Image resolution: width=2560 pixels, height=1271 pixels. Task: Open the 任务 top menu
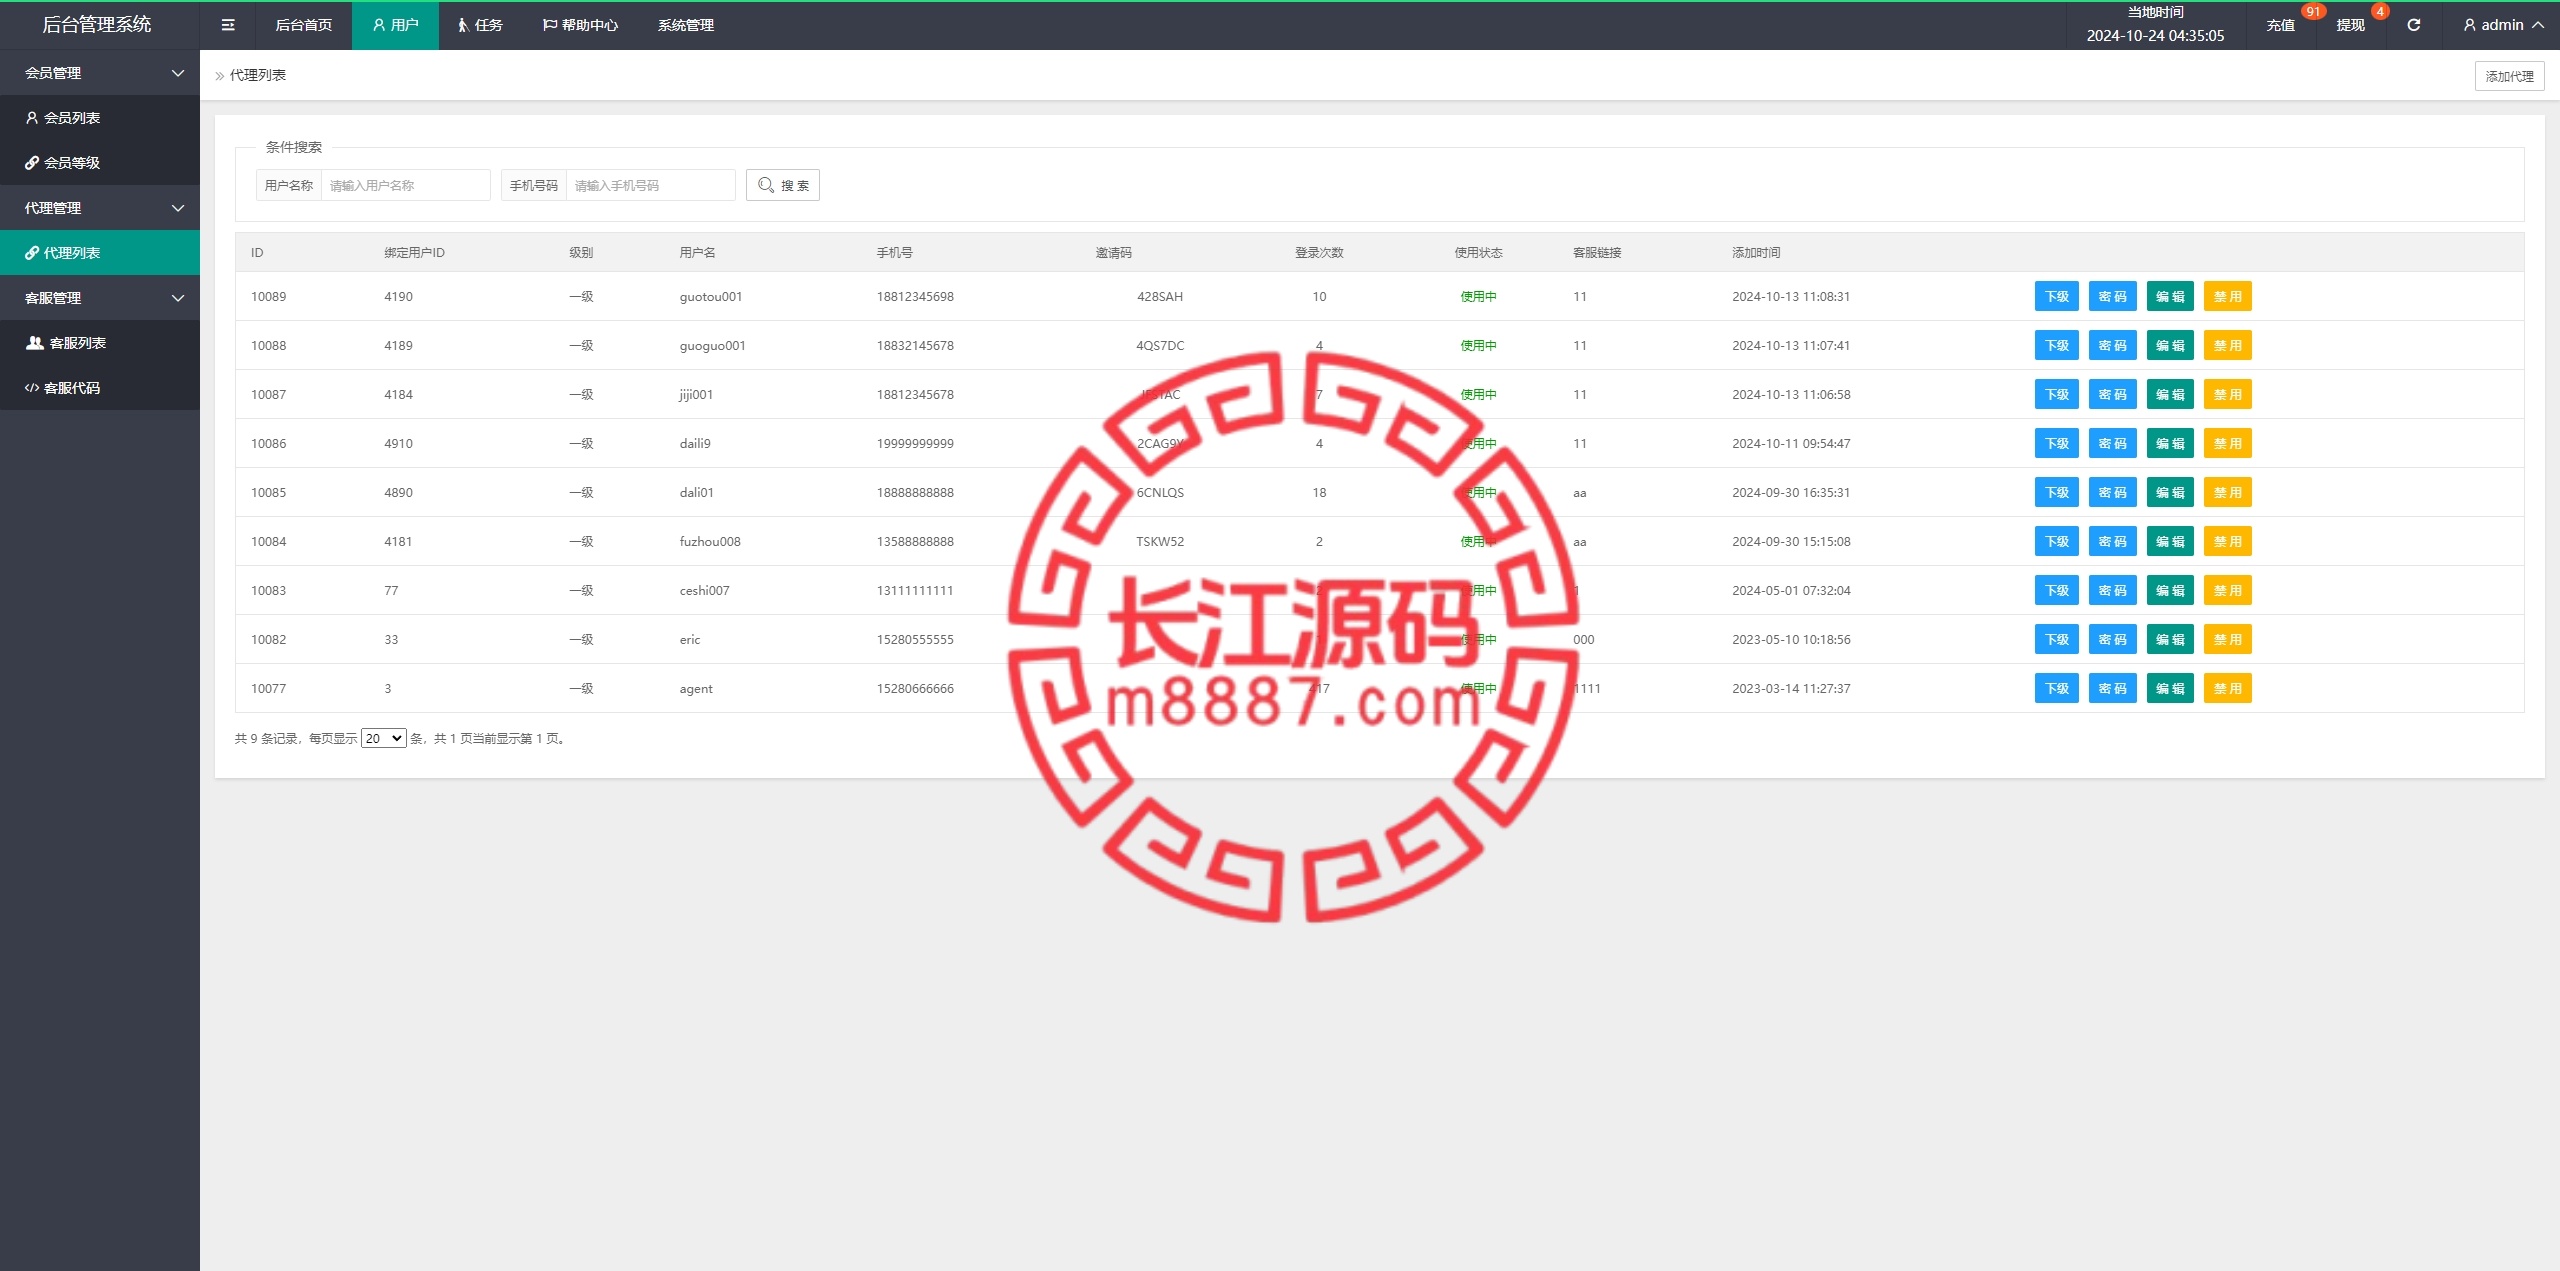click(x=480, y=25)
